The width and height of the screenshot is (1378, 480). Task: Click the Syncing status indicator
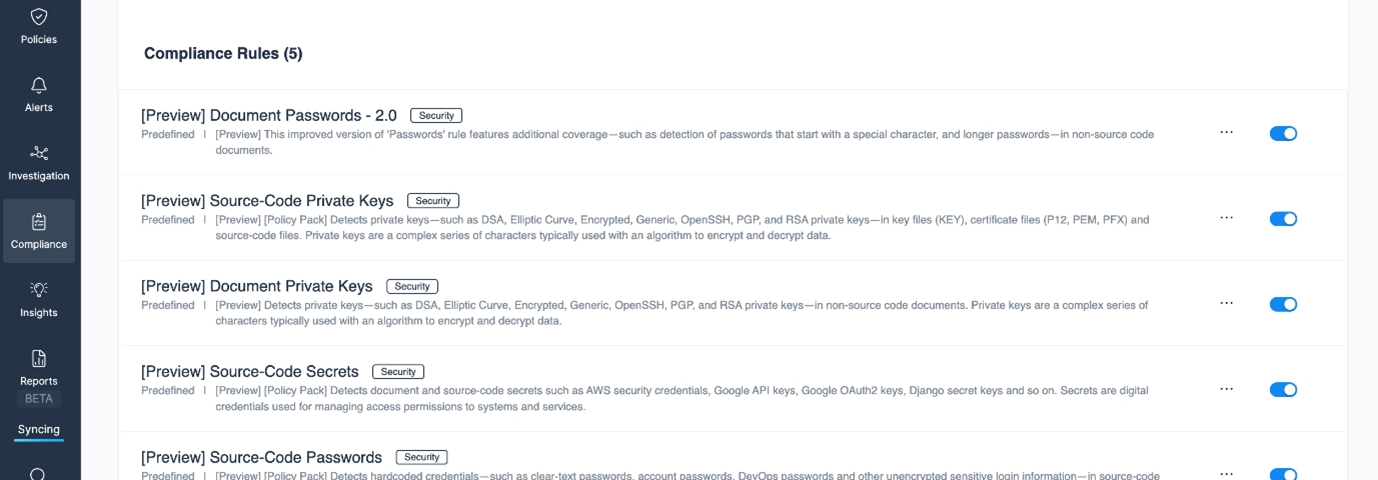point(38,430)
